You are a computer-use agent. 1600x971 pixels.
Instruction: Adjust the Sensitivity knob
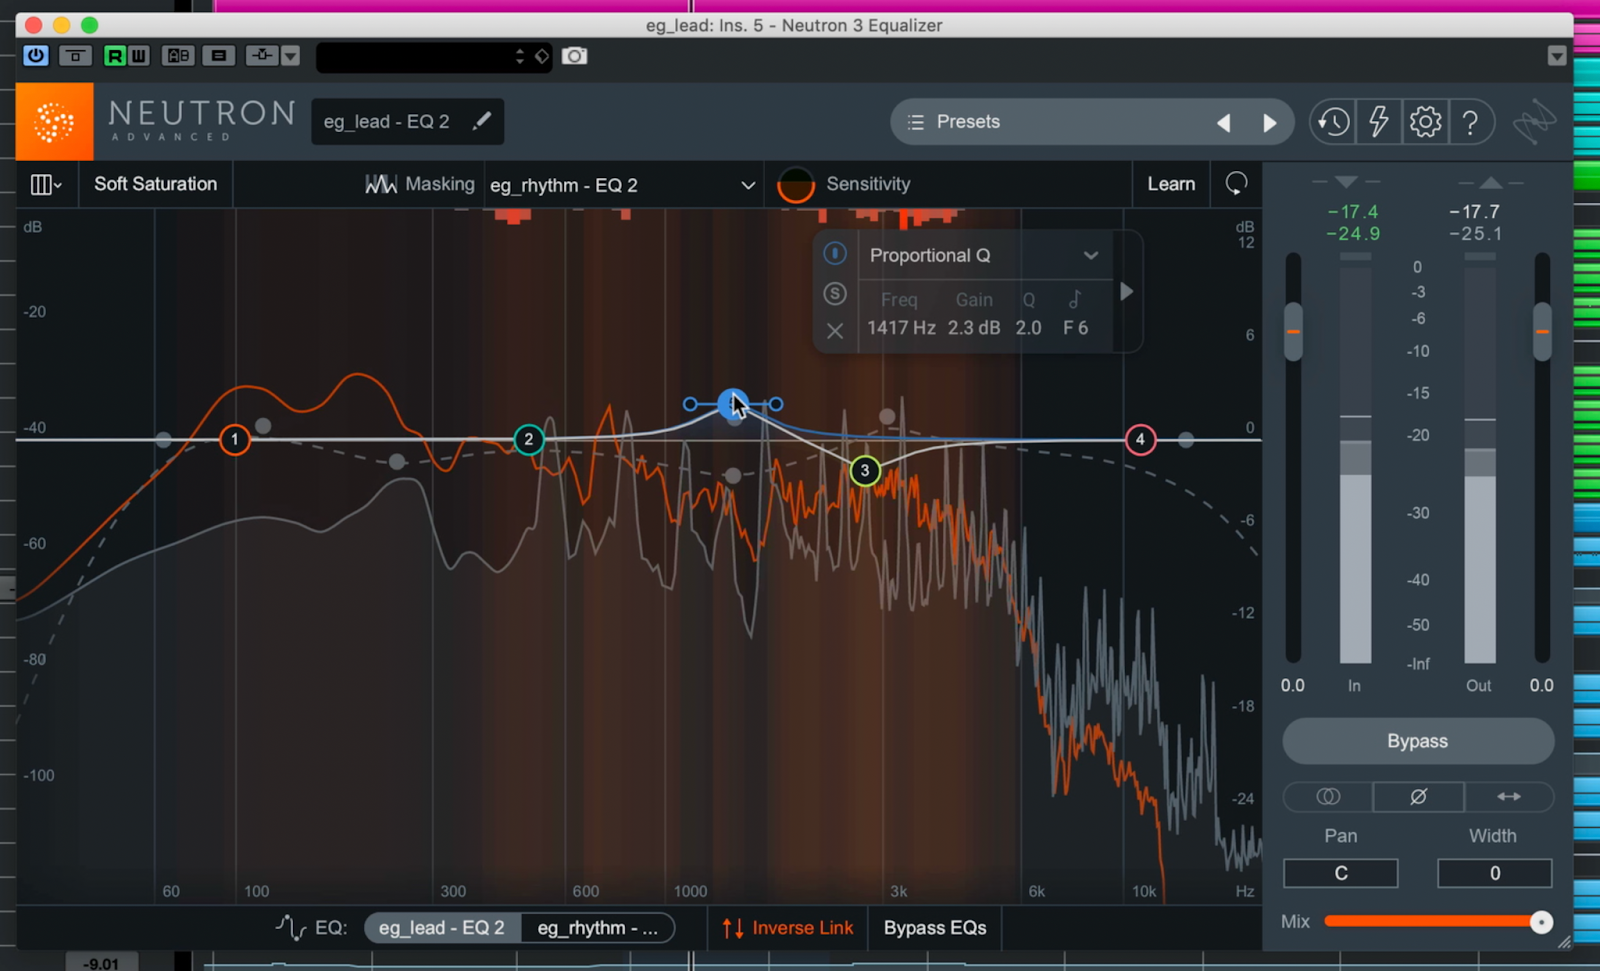click(x=796, y=184)
